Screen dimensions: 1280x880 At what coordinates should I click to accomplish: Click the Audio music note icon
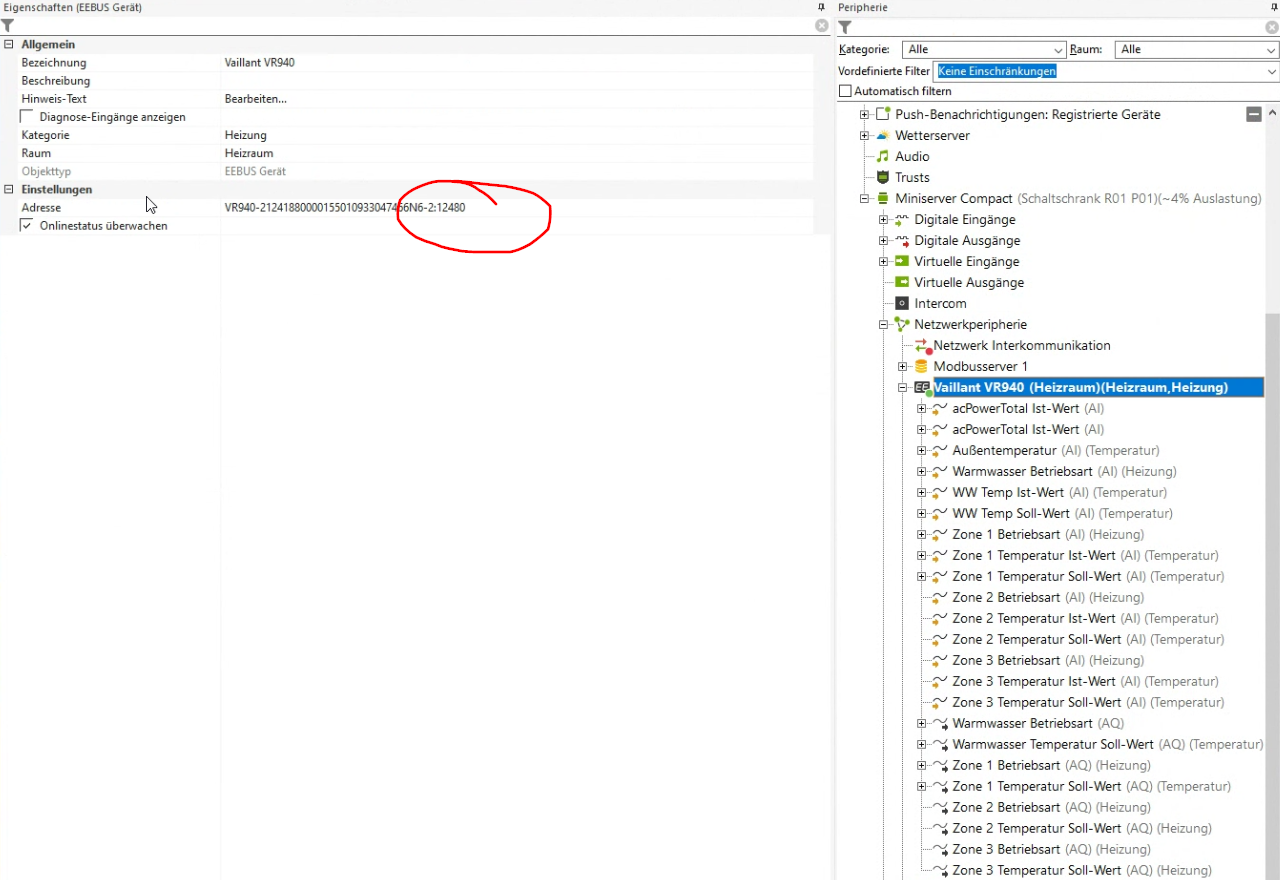click(882, 156)
